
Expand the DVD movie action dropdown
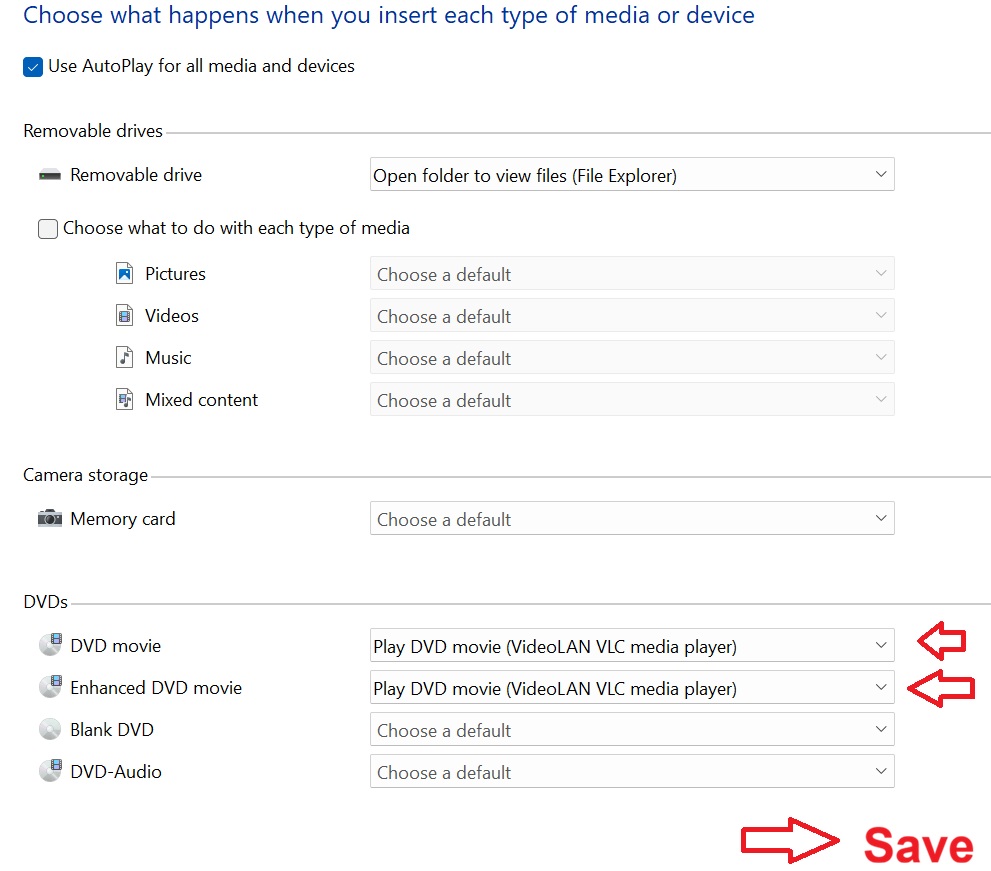632,645
